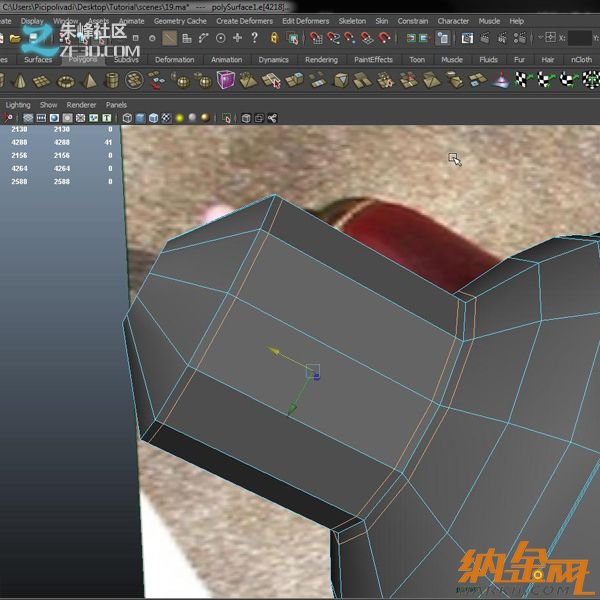Viewport: 600px width, 600px height.
Task: Create a polygon plane from the shelf
Action: [41, 81]
